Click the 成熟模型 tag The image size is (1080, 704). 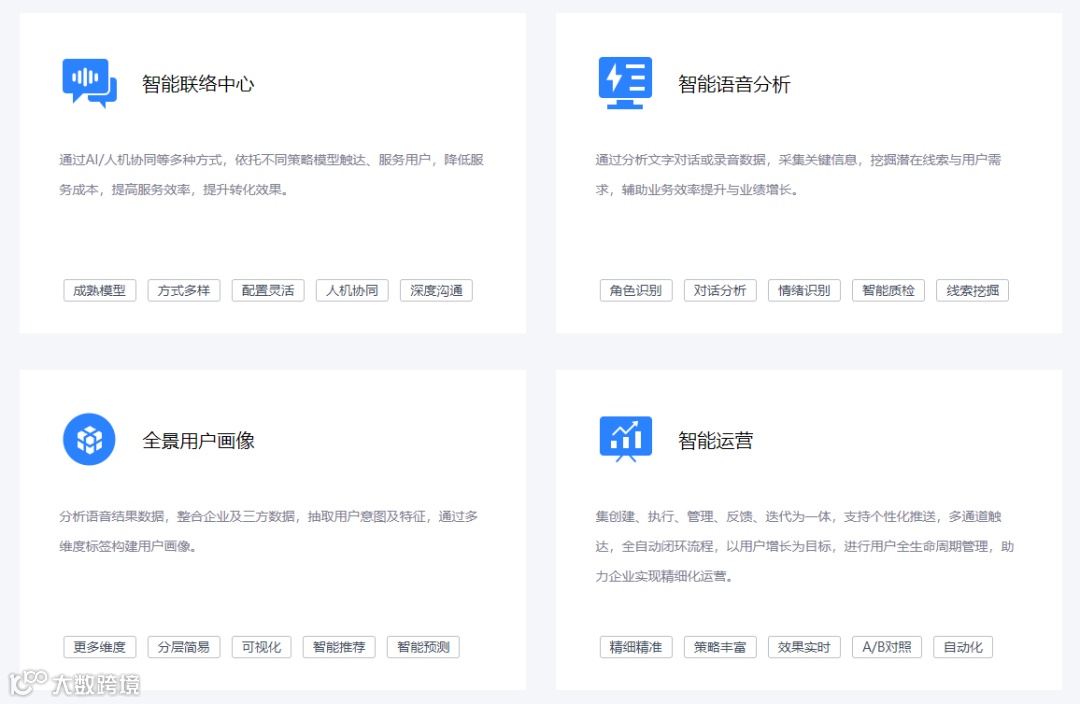tap(99, 290)
